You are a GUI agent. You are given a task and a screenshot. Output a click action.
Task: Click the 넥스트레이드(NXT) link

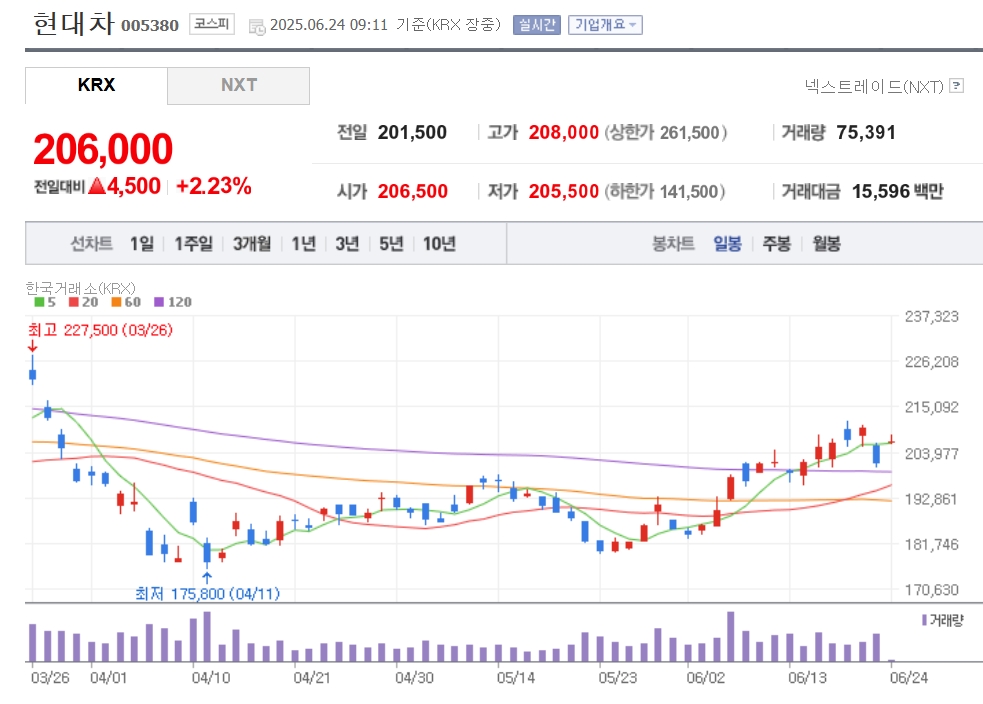click(x=874, y=87)
